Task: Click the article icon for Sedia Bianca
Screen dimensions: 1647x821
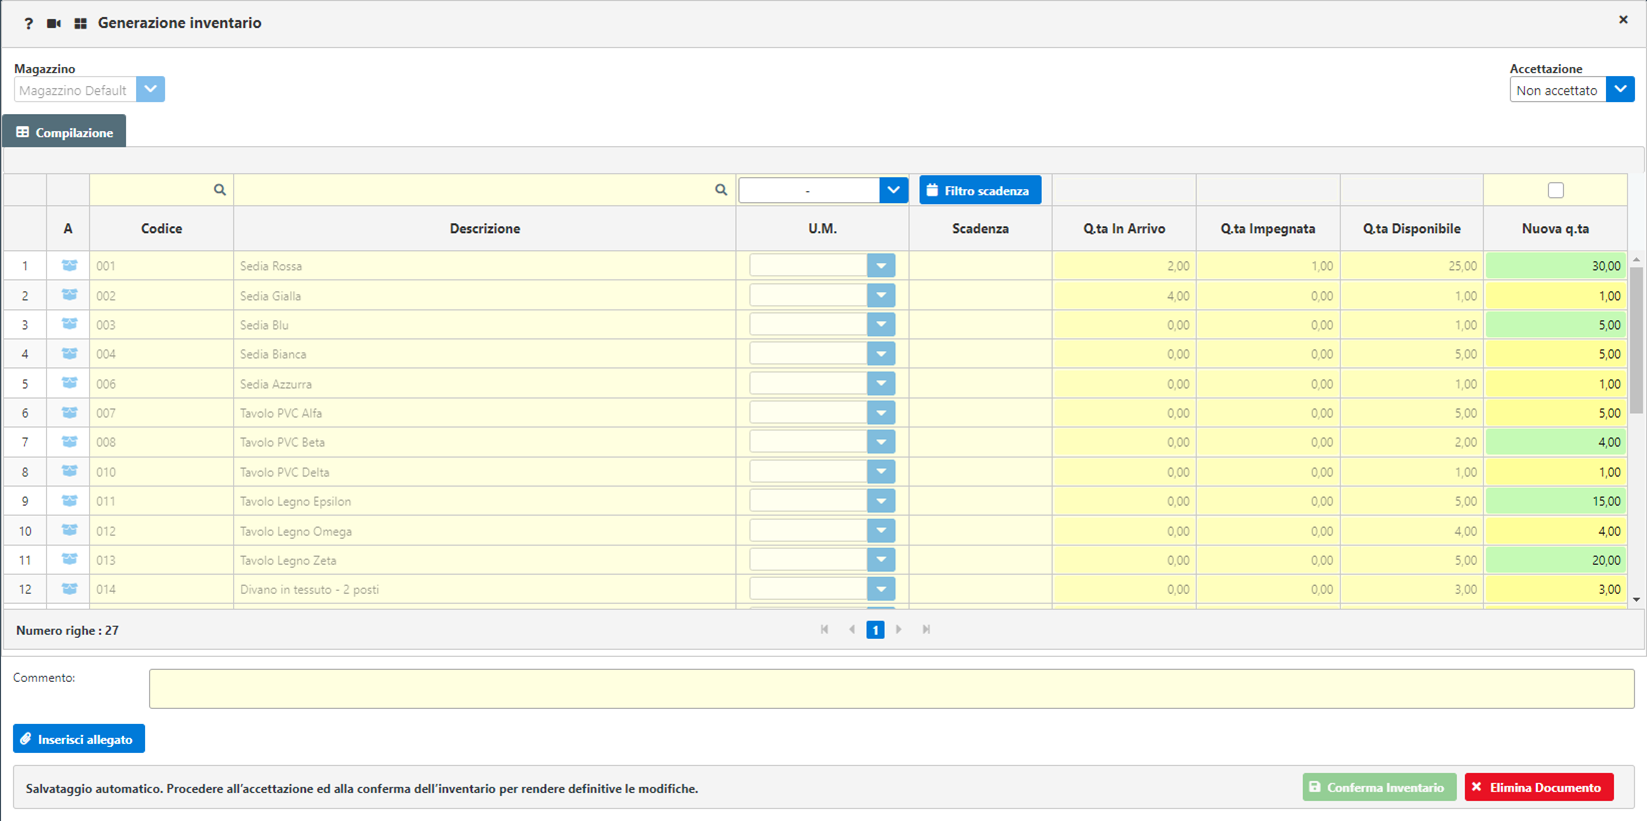Action: tap(69, 354)
